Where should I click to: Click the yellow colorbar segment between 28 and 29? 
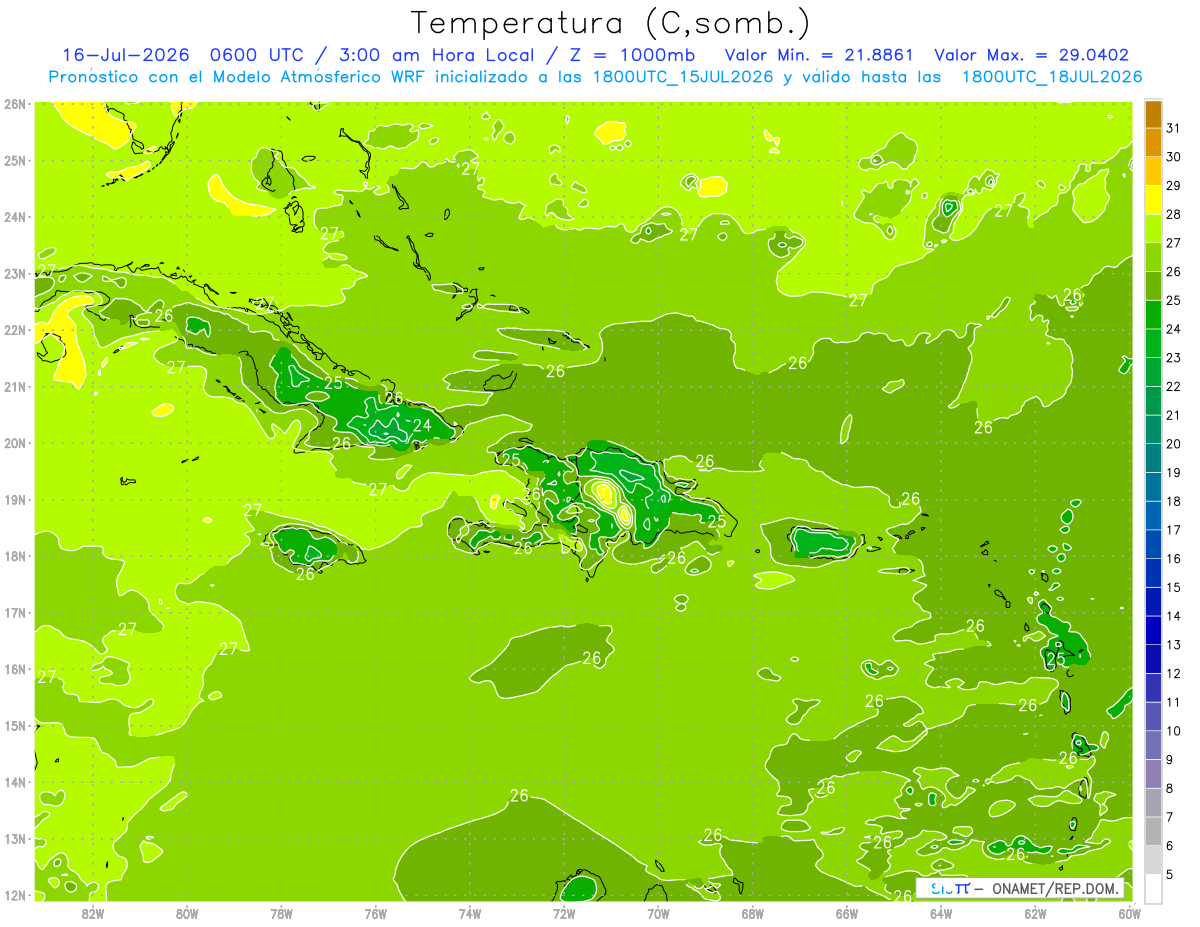click(1153, 200)
